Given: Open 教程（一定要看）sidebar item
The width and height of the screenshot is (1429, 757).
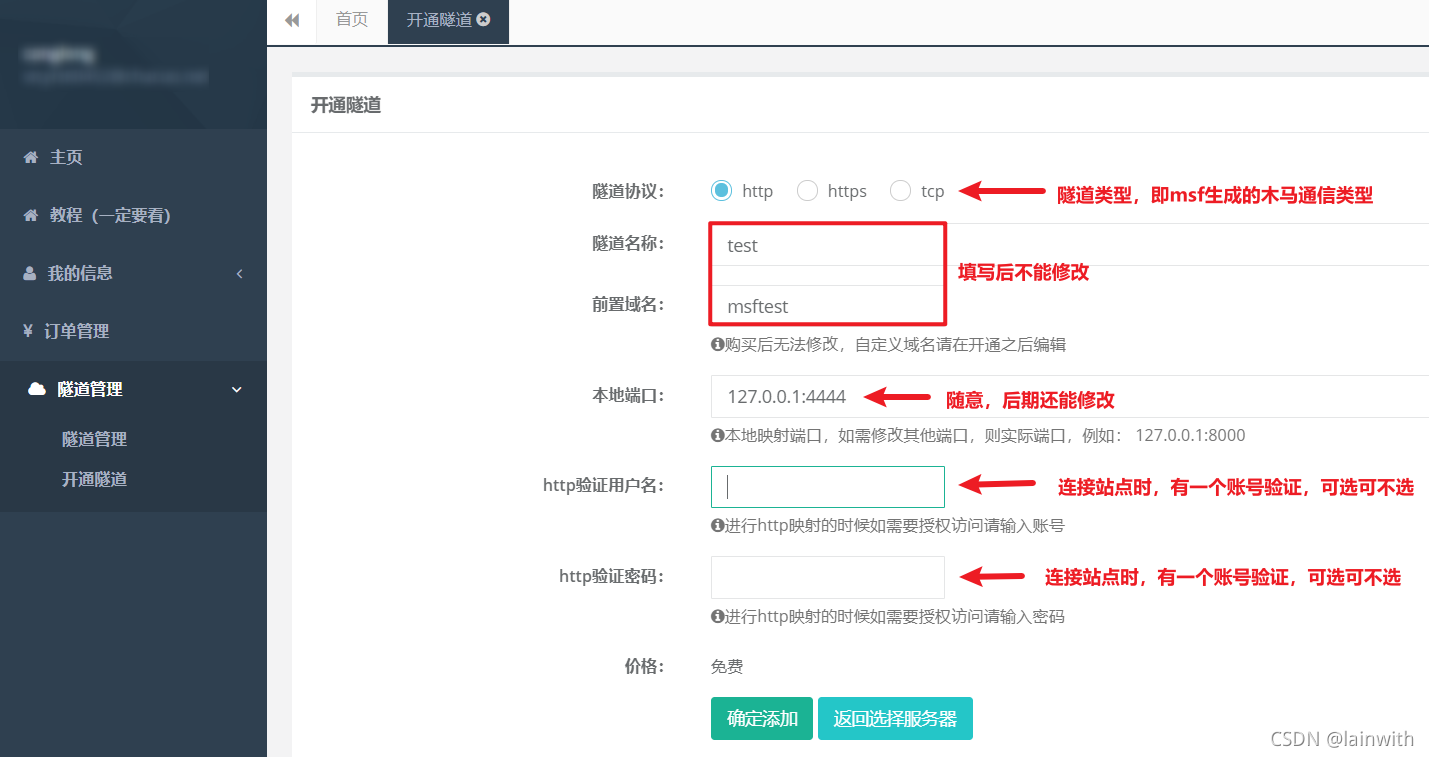Looking at the screenshot, I should (133, 215).
